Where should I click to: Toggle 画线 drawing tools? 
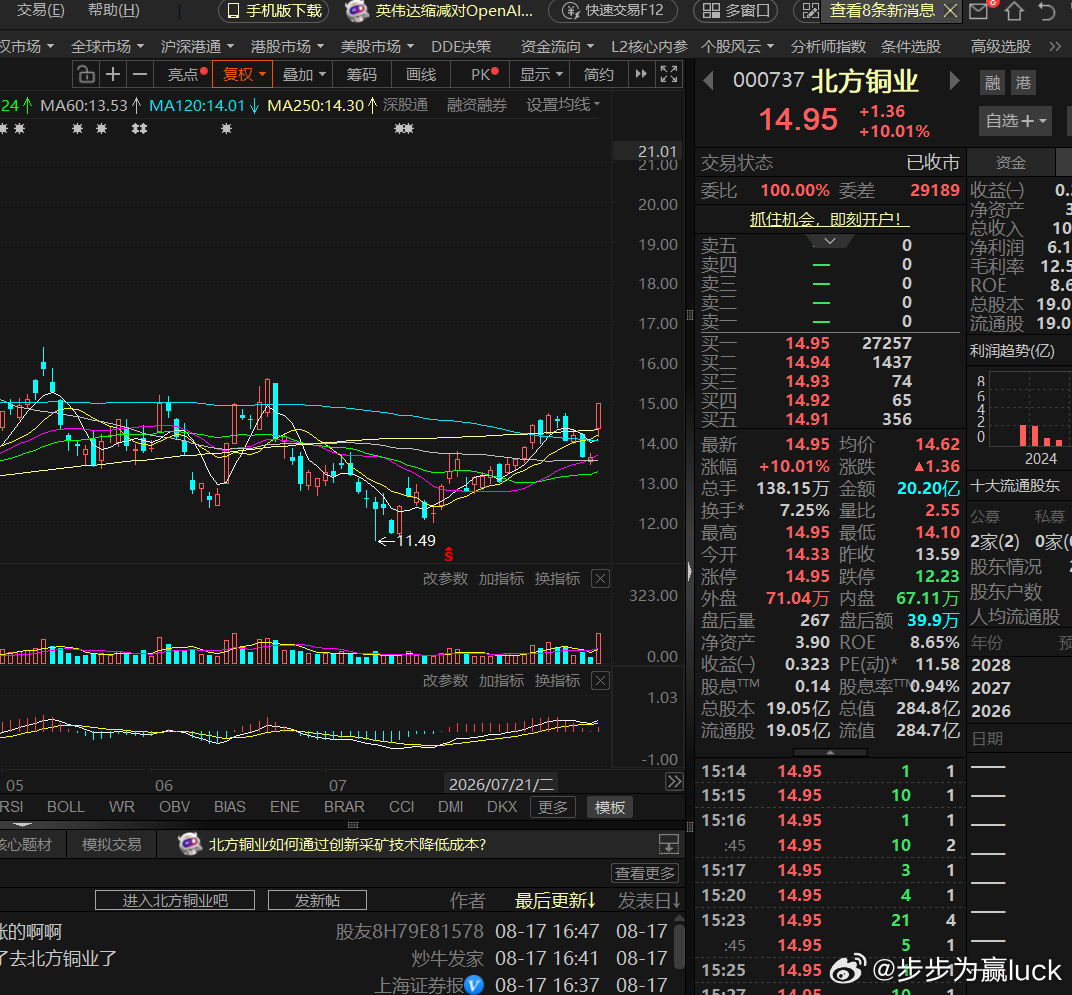click(420, 74)
